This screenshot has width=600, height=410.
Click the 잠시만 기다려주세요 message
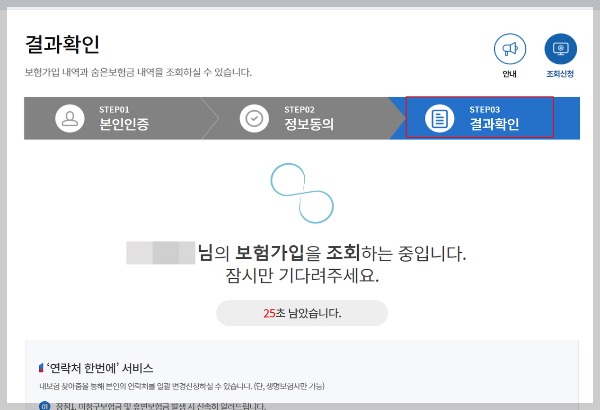302,275
